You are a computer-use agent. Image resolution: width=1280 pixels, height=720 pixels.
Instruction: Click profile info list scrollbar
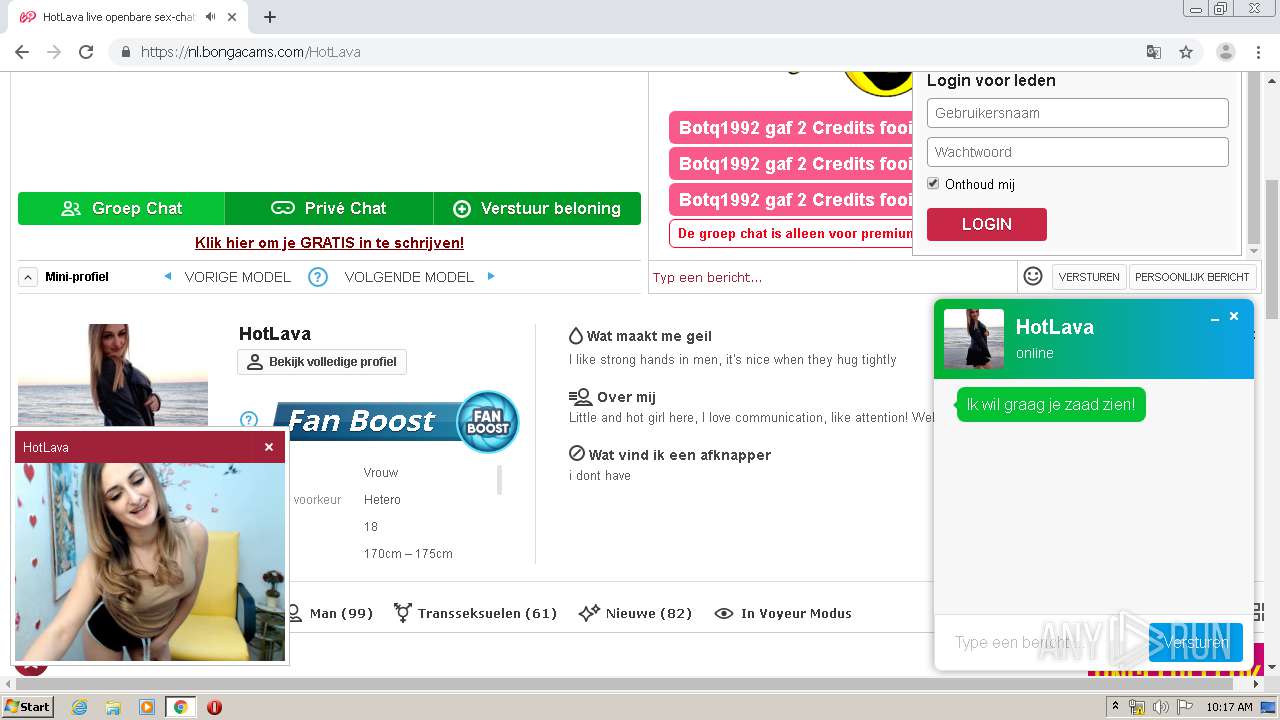[x=499, y=480]
